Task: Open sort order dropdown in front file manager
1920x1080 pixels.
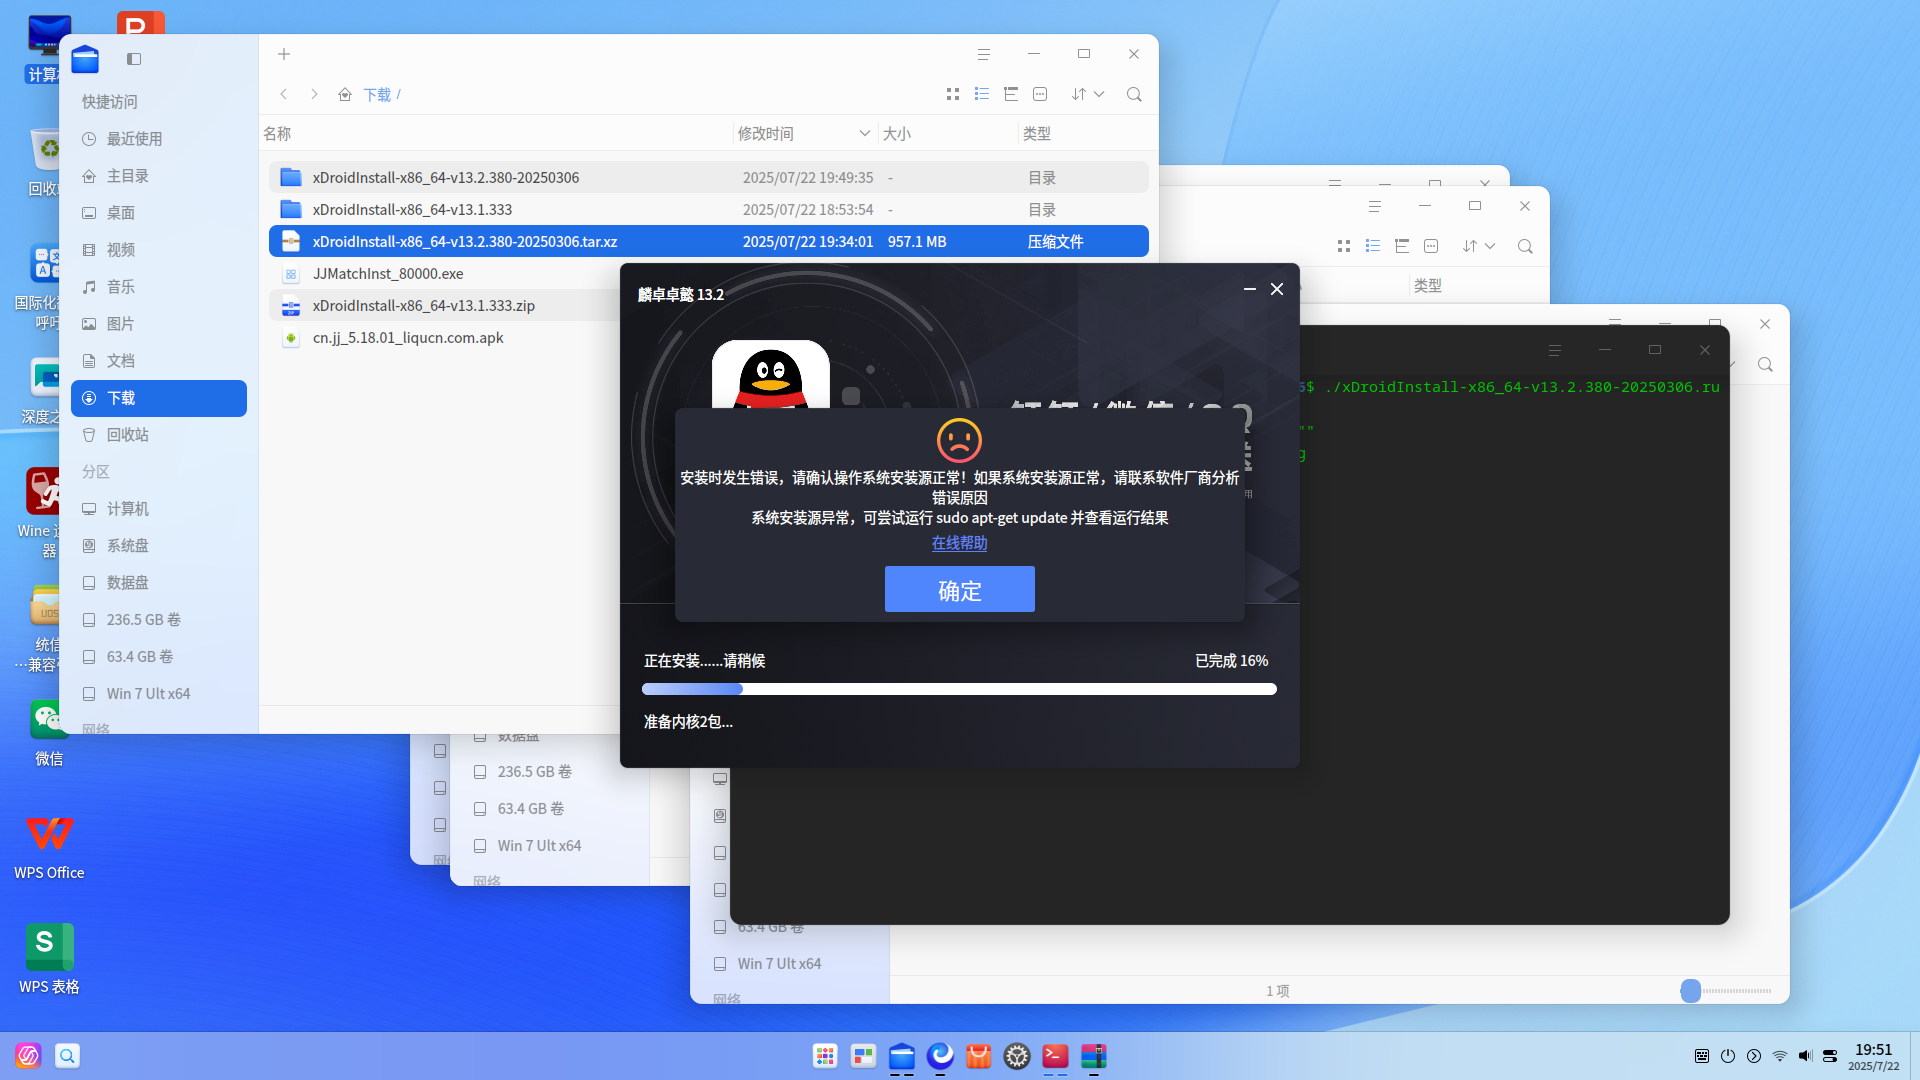Action: (1088, 94)
